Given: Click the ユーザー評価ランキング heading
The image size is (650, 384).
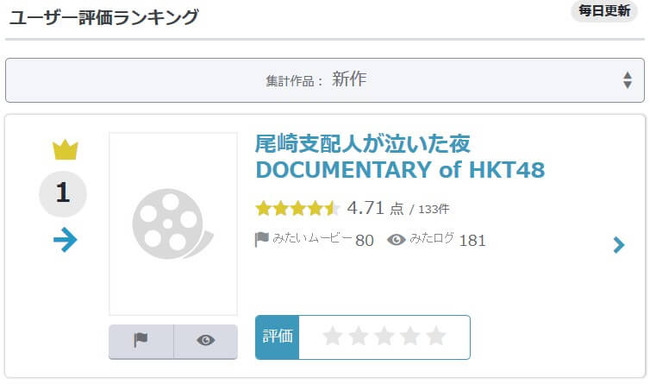Looking at the screenshot, I should tap(104, 18).
